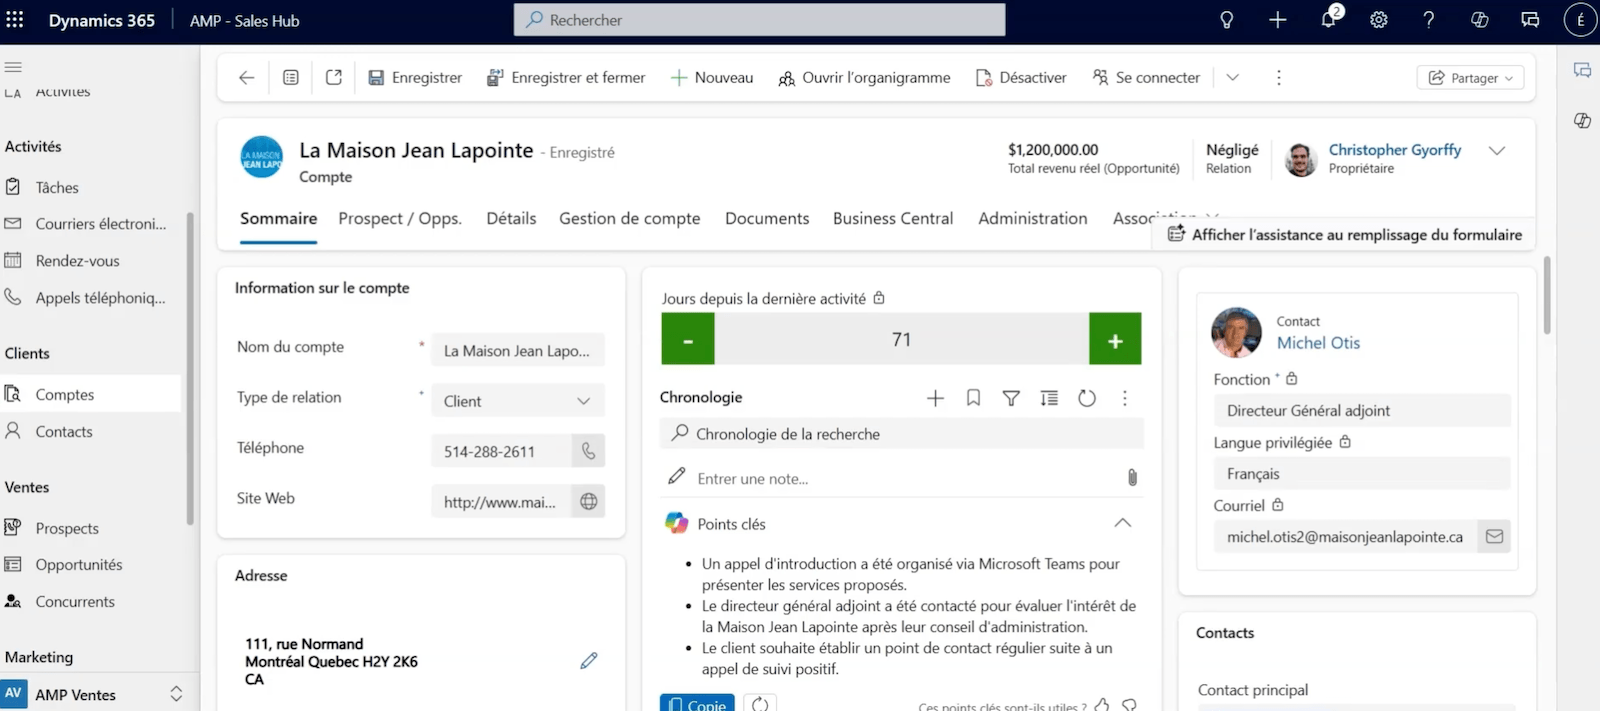Open the notifications bell

coord(1328,20)
